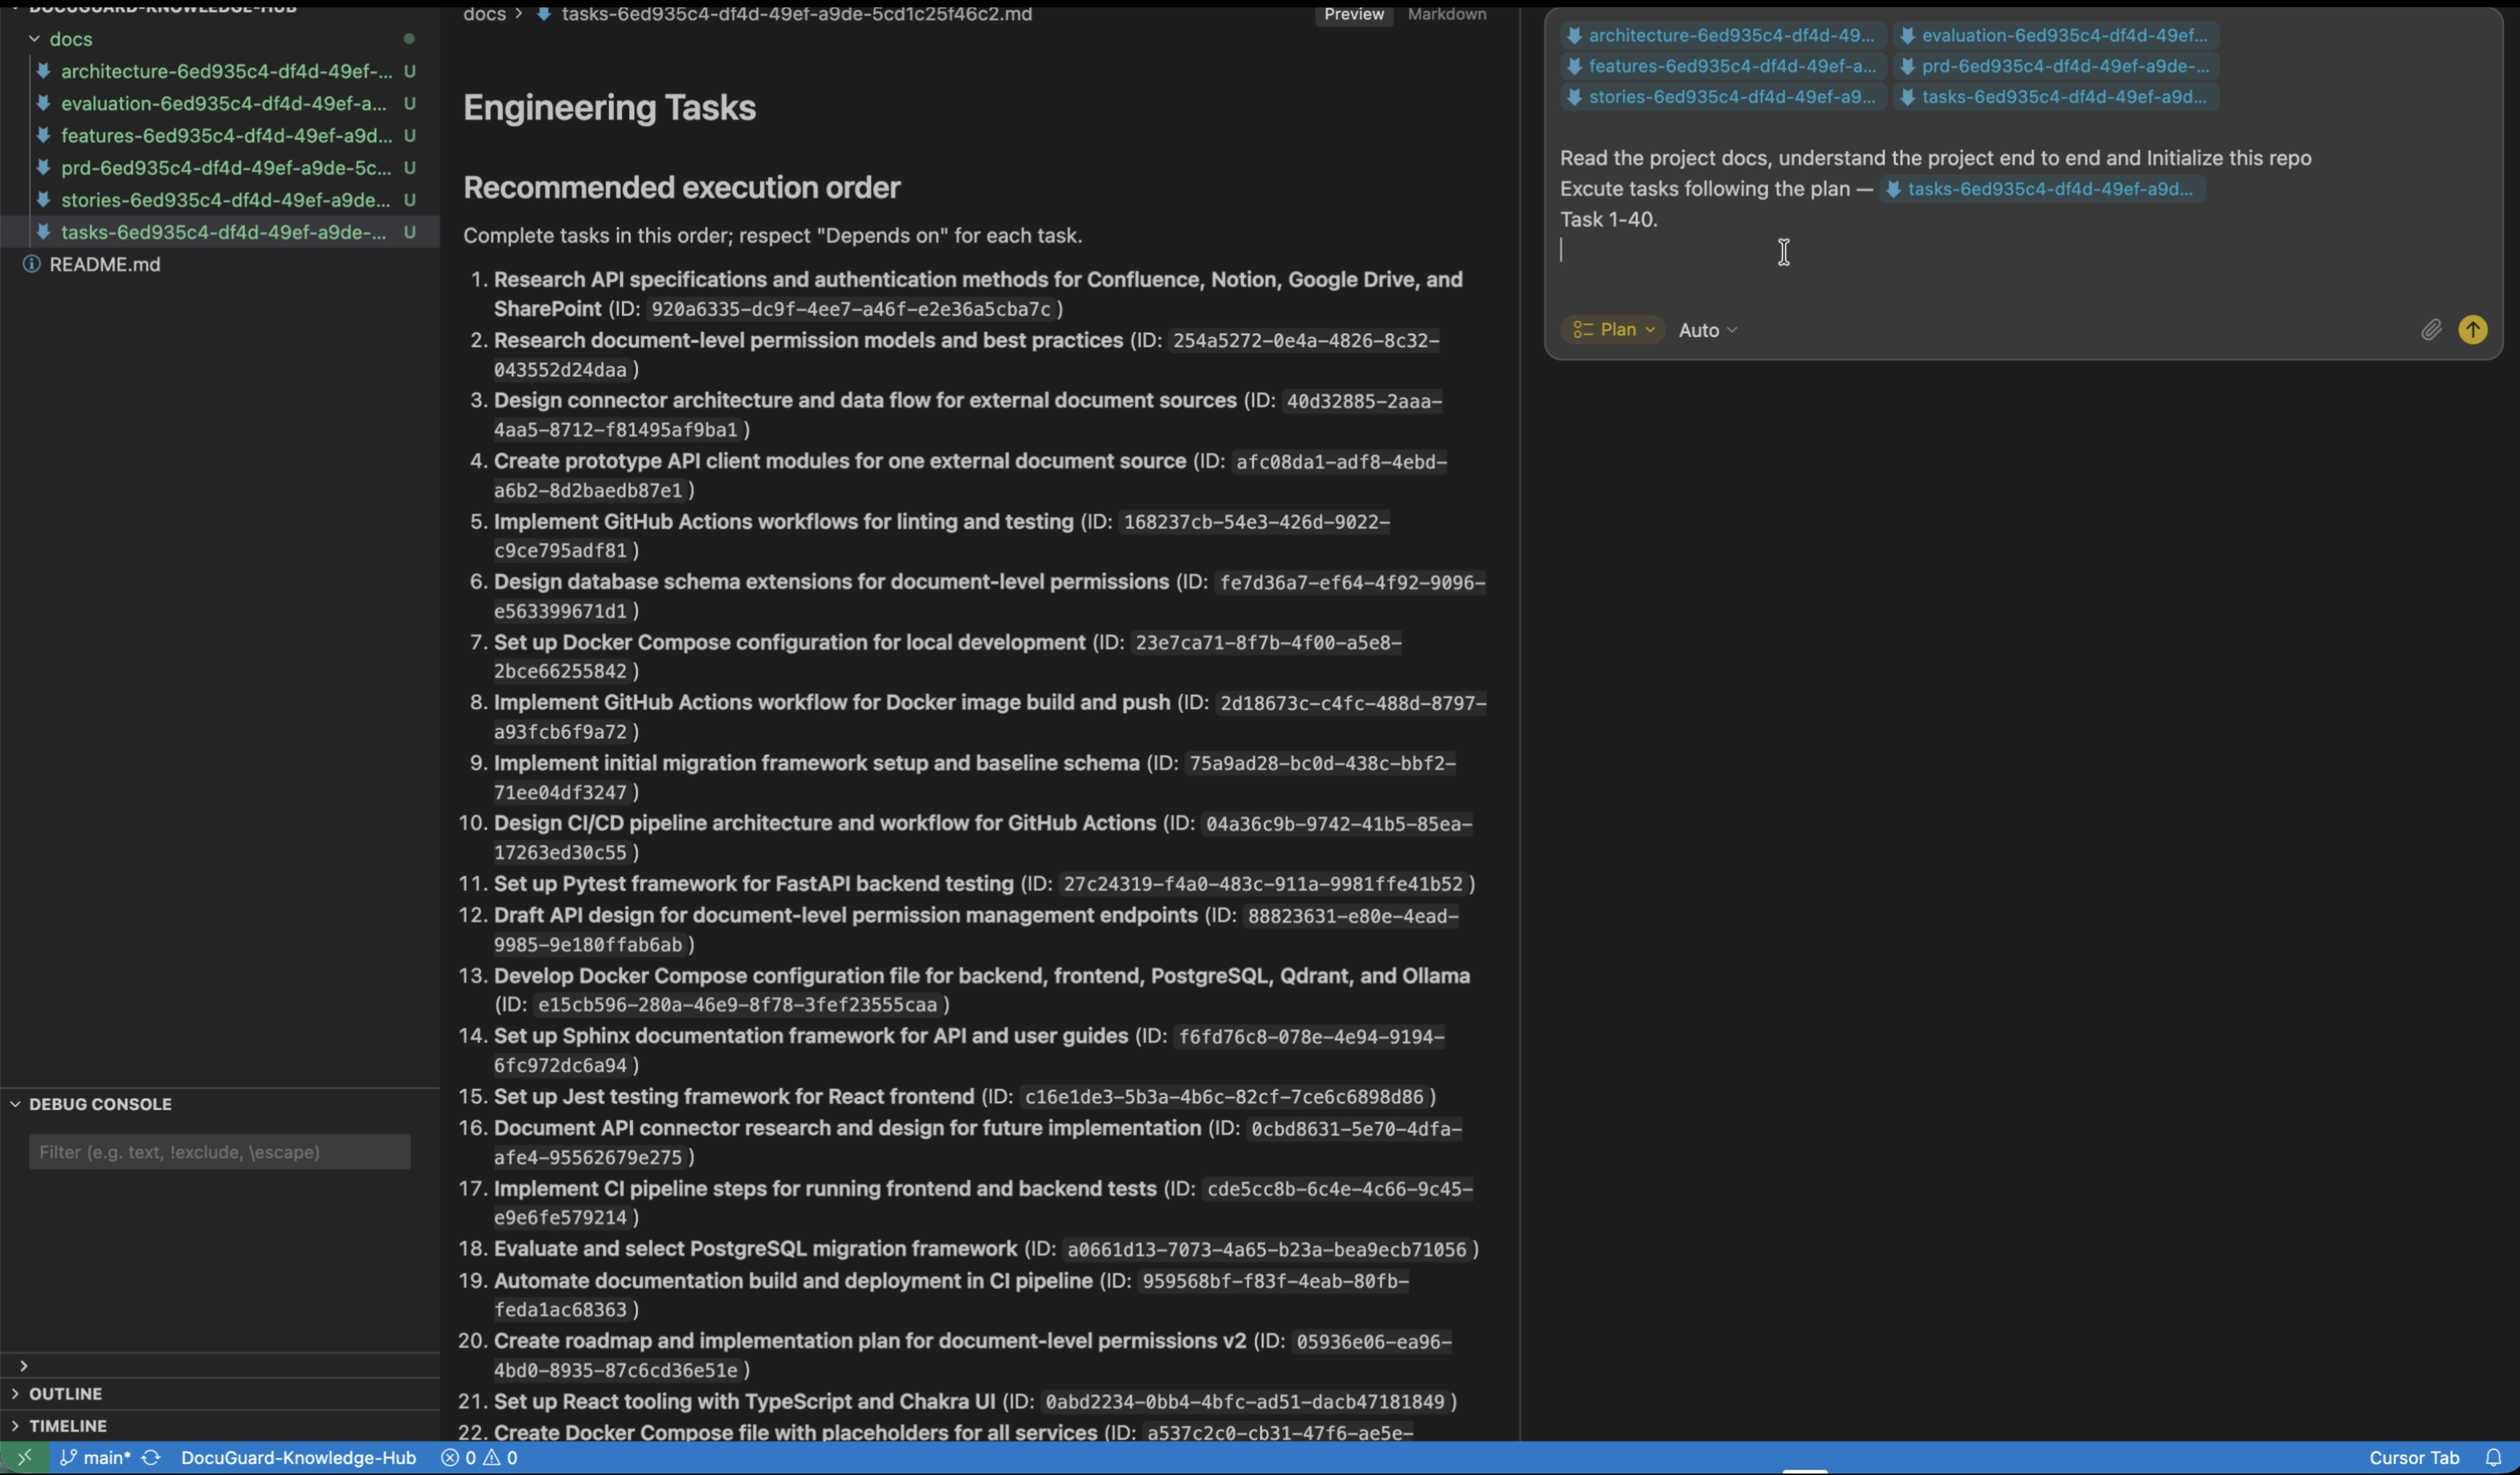Open stories-6ed935c4 file in explorer
Screen dimensions: 2520x1475
tap(225, 199)
